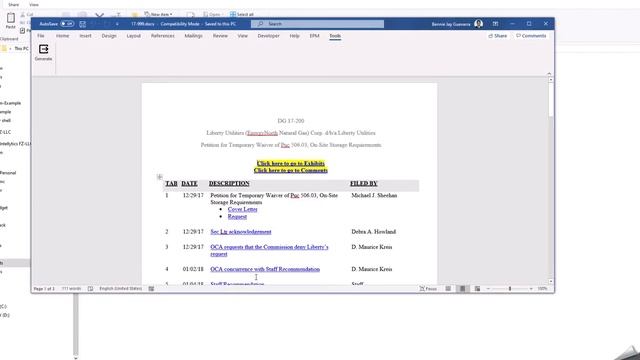Switch to Print Layout view icon
Viewport: 640px width, 360px height.
(462, 289)
